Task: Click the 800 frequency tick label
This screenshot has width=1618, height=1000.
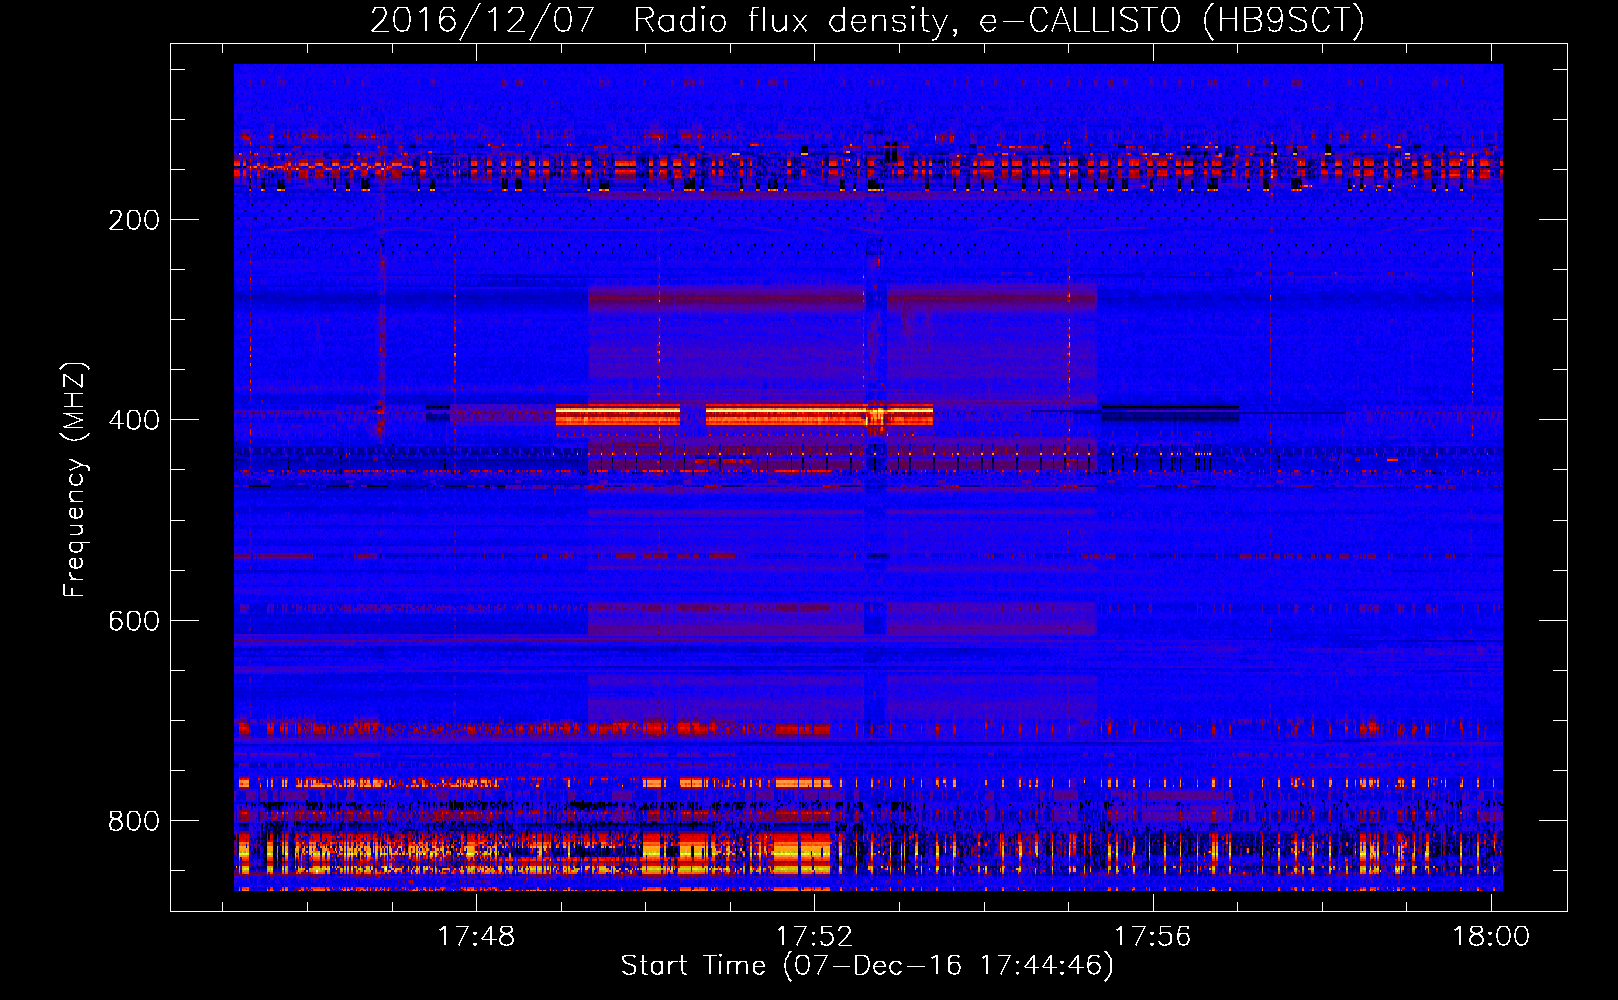Action: (x=134, y=821)
